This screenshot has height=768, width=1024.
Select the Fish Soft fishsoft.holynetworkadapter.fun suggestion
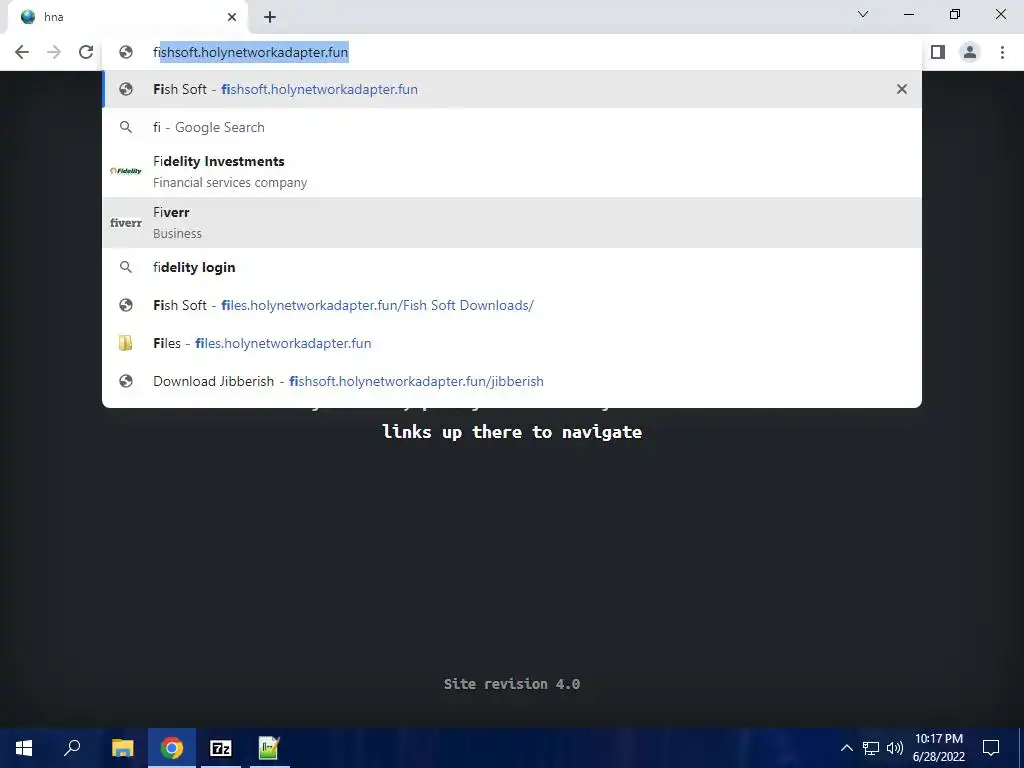coord(512,89)
